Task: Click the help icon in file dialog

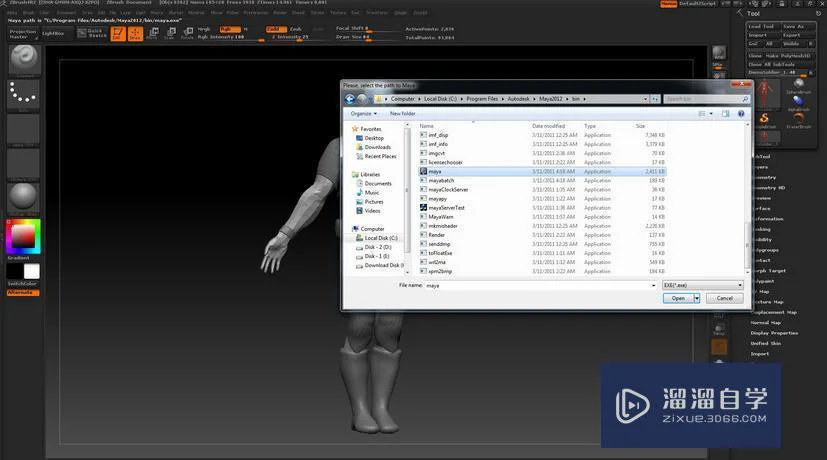Action: pyautogui.click(x=741, y=113)
